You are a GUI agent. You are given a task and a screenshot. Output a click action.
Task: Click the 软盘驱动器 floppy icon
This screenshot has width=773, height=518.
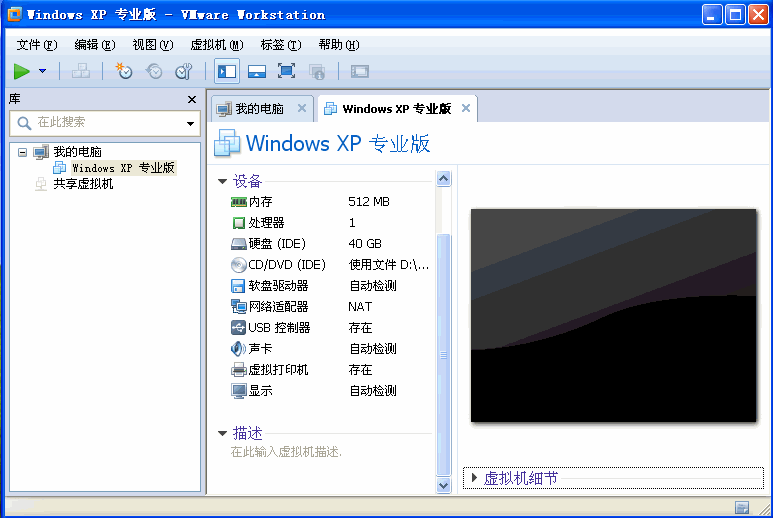click(x=238, y=286)
